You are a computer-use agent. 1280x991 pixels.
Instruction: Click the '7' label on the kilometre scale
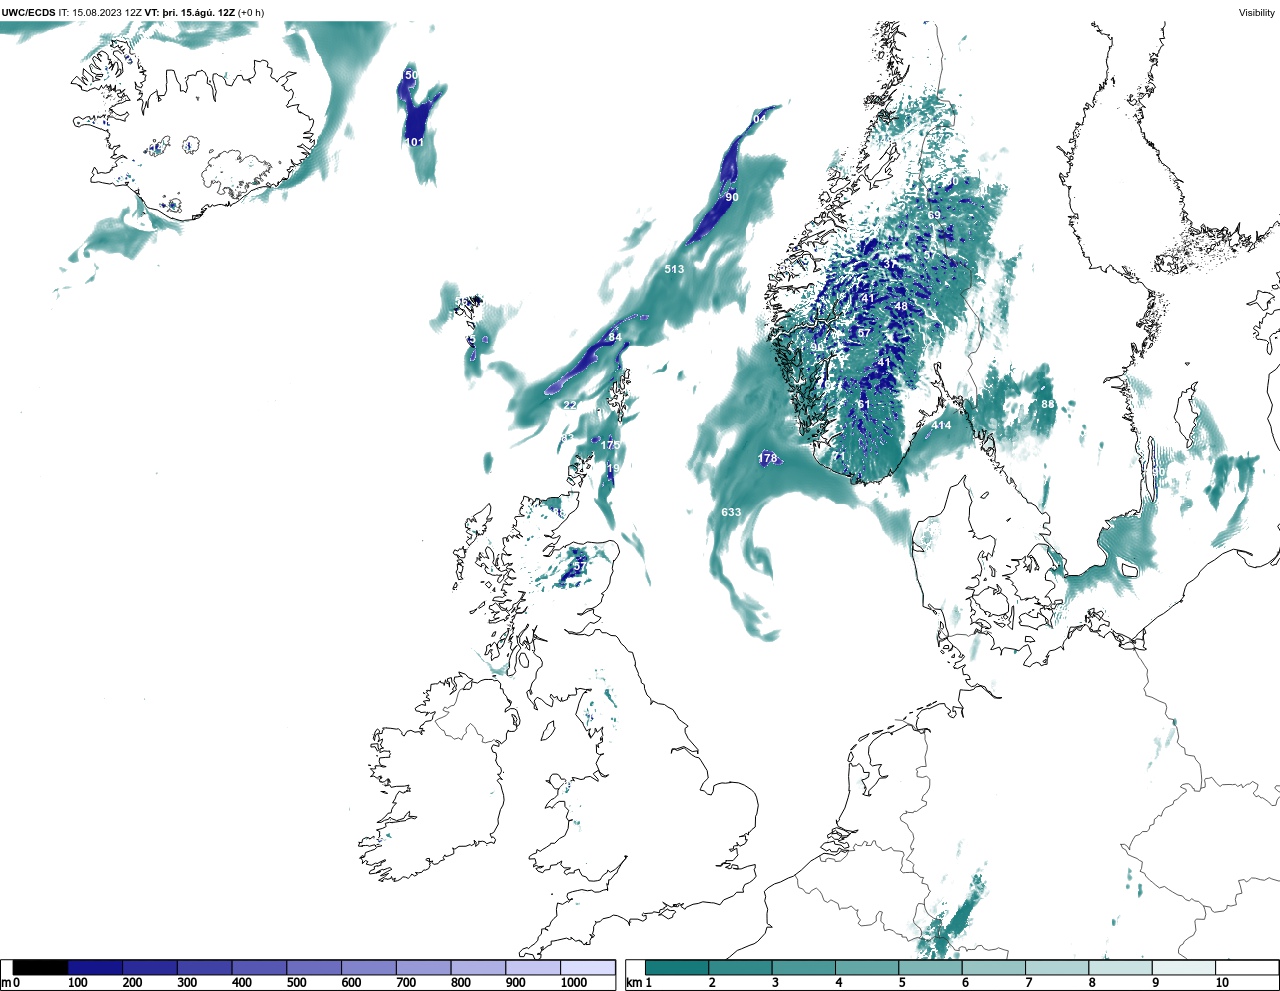[1029, 983]
